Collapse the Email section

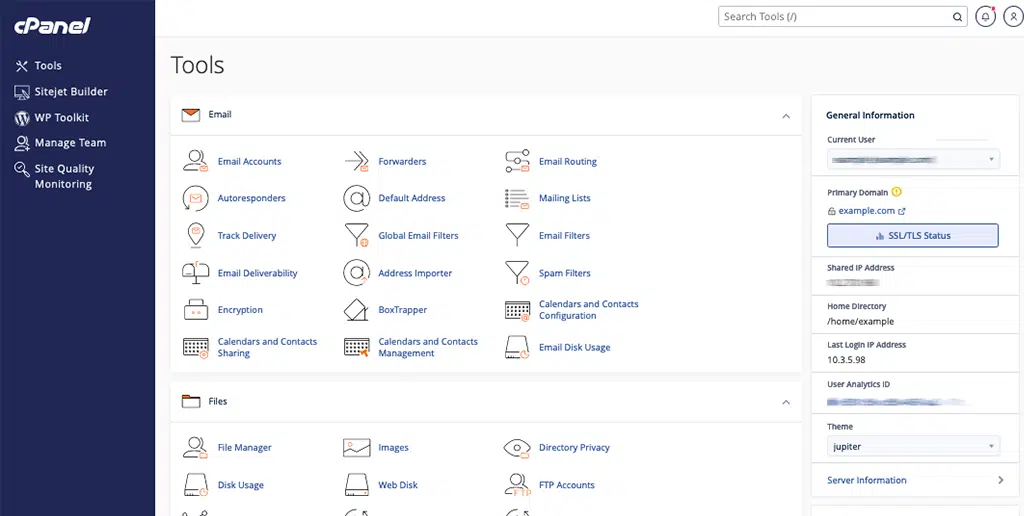[786, 116]
